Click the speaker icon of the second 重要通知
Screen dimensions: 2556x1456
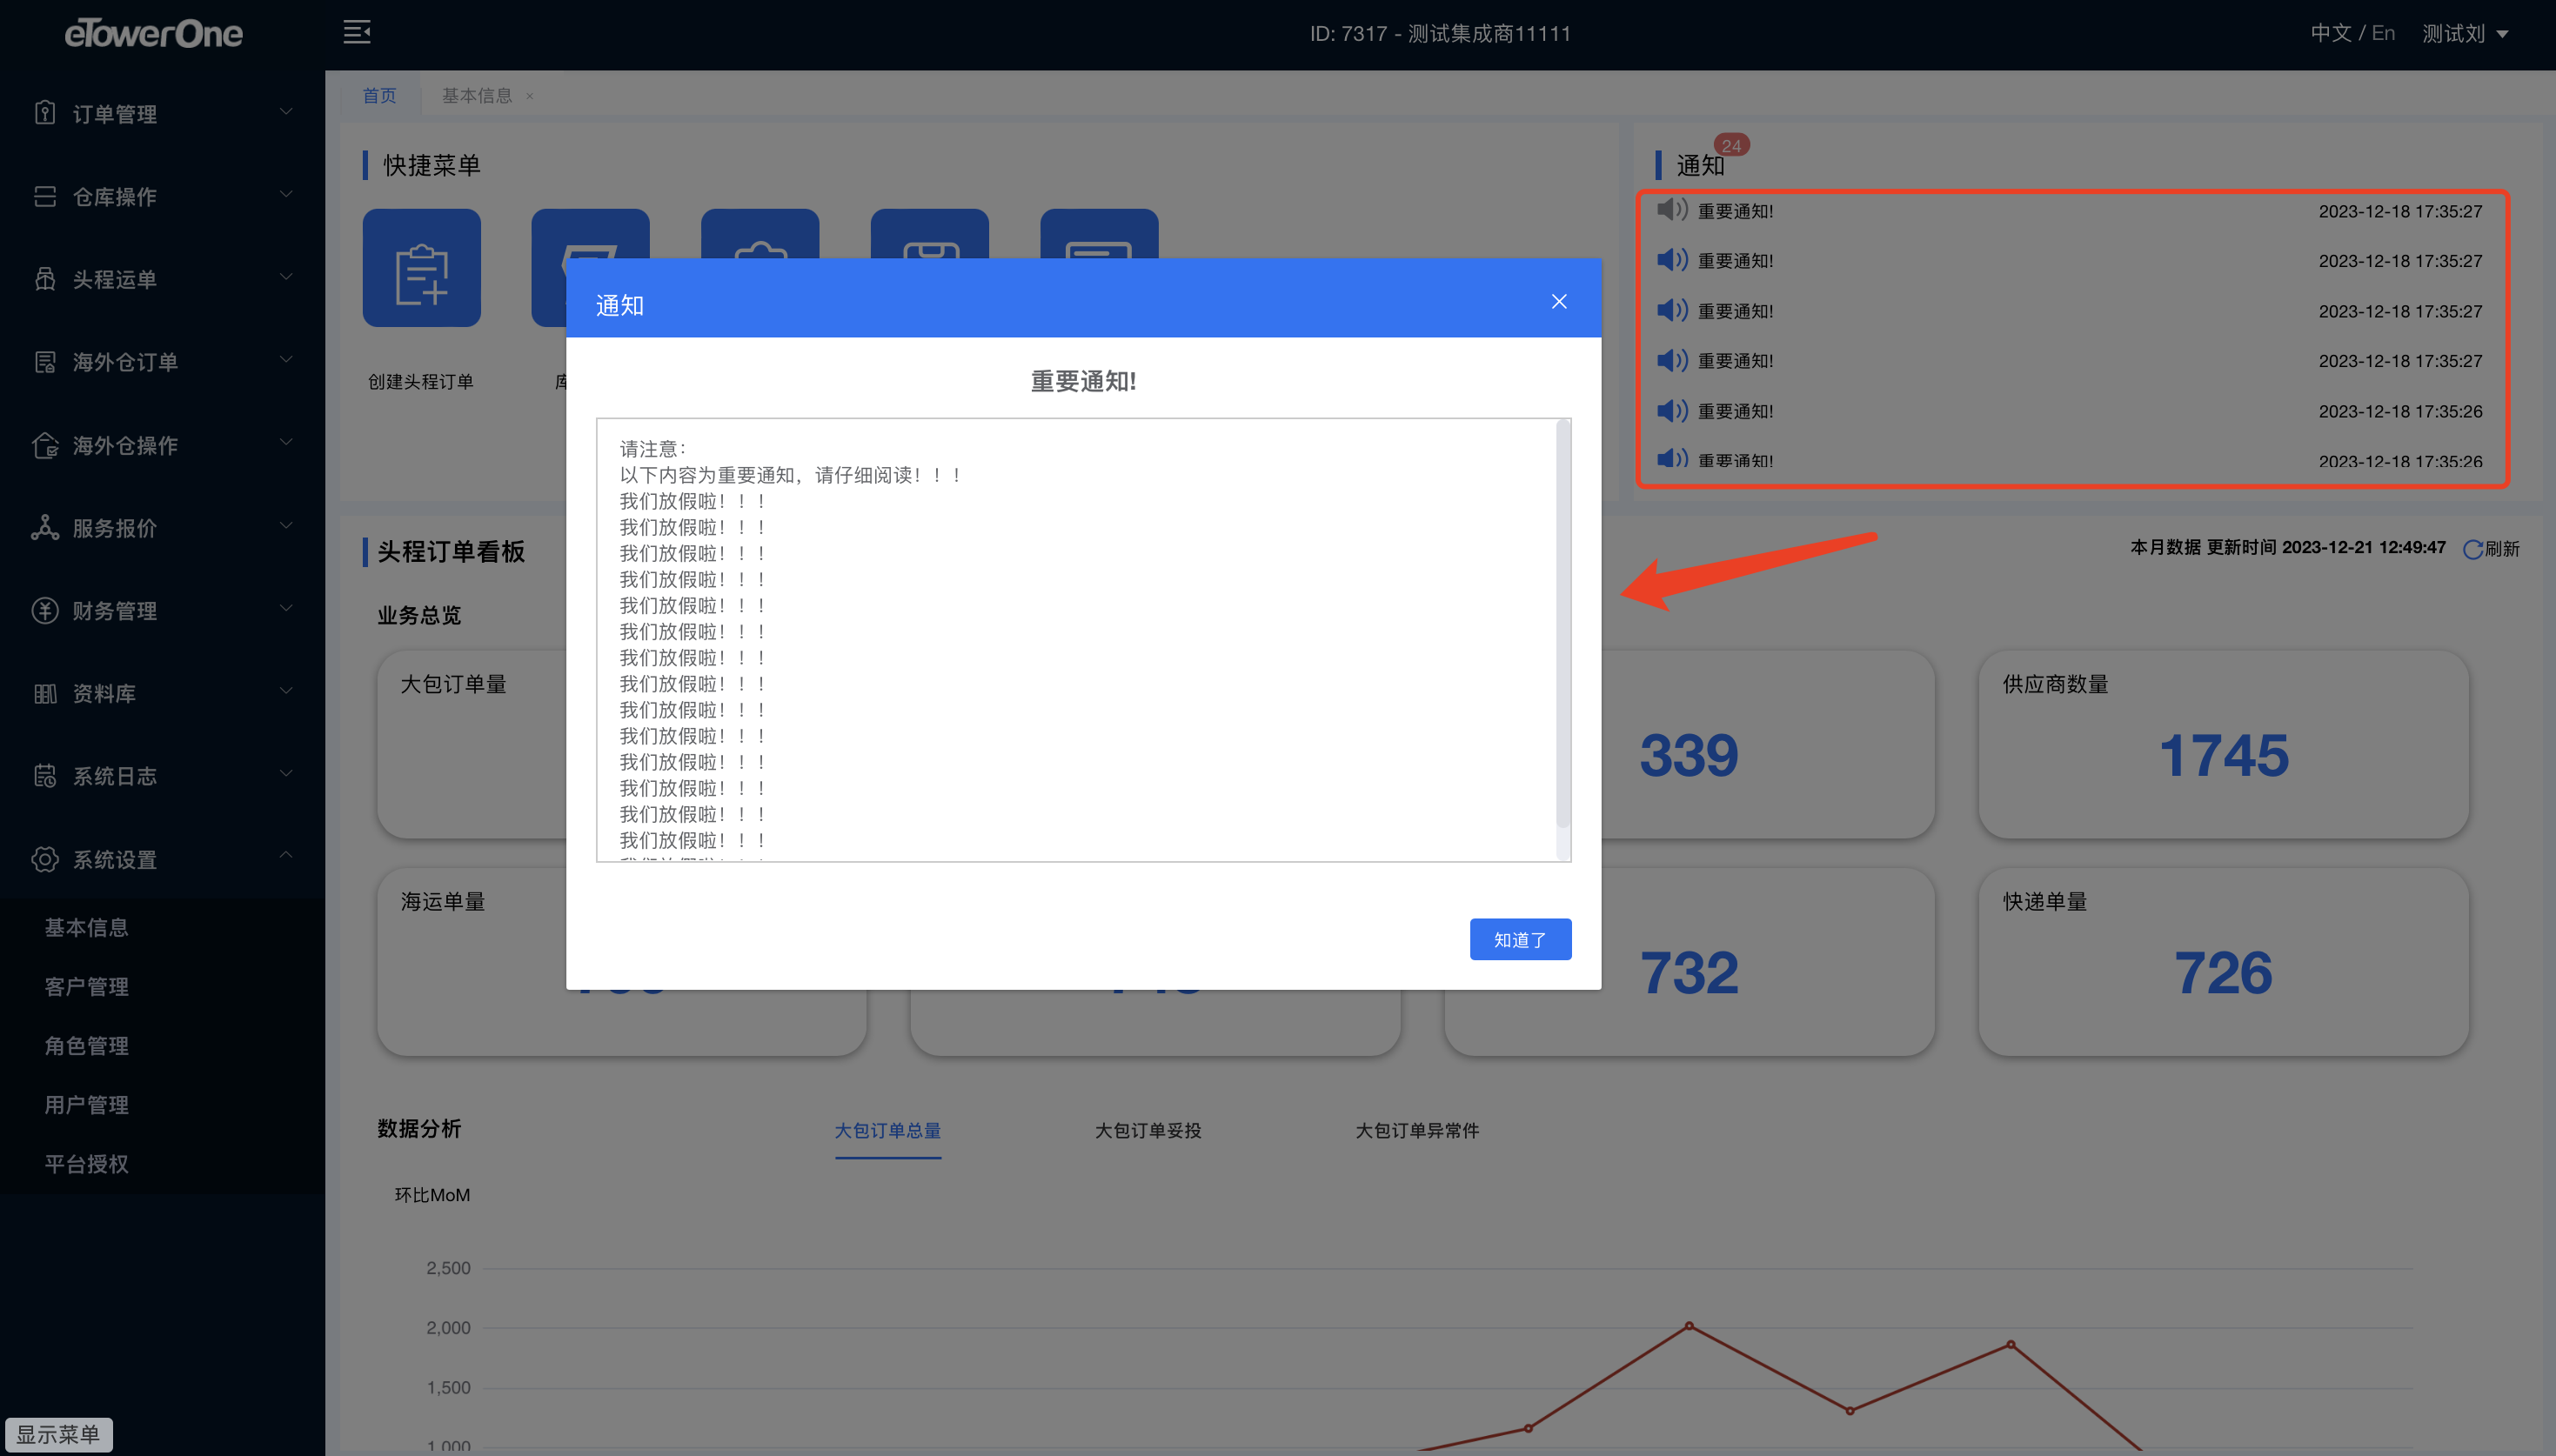[1671, 260]
